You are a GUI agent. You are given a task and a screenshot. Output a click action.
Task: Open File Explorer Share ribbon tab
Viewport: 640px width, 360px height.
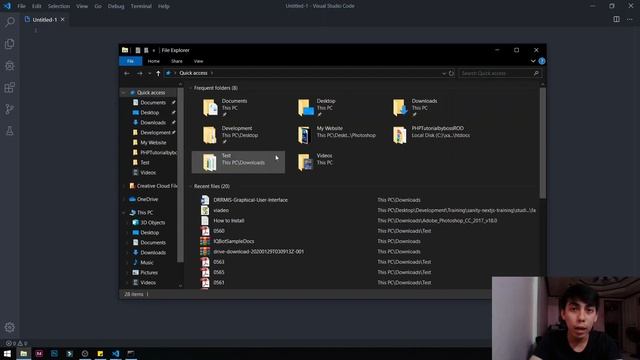[177, 61]
